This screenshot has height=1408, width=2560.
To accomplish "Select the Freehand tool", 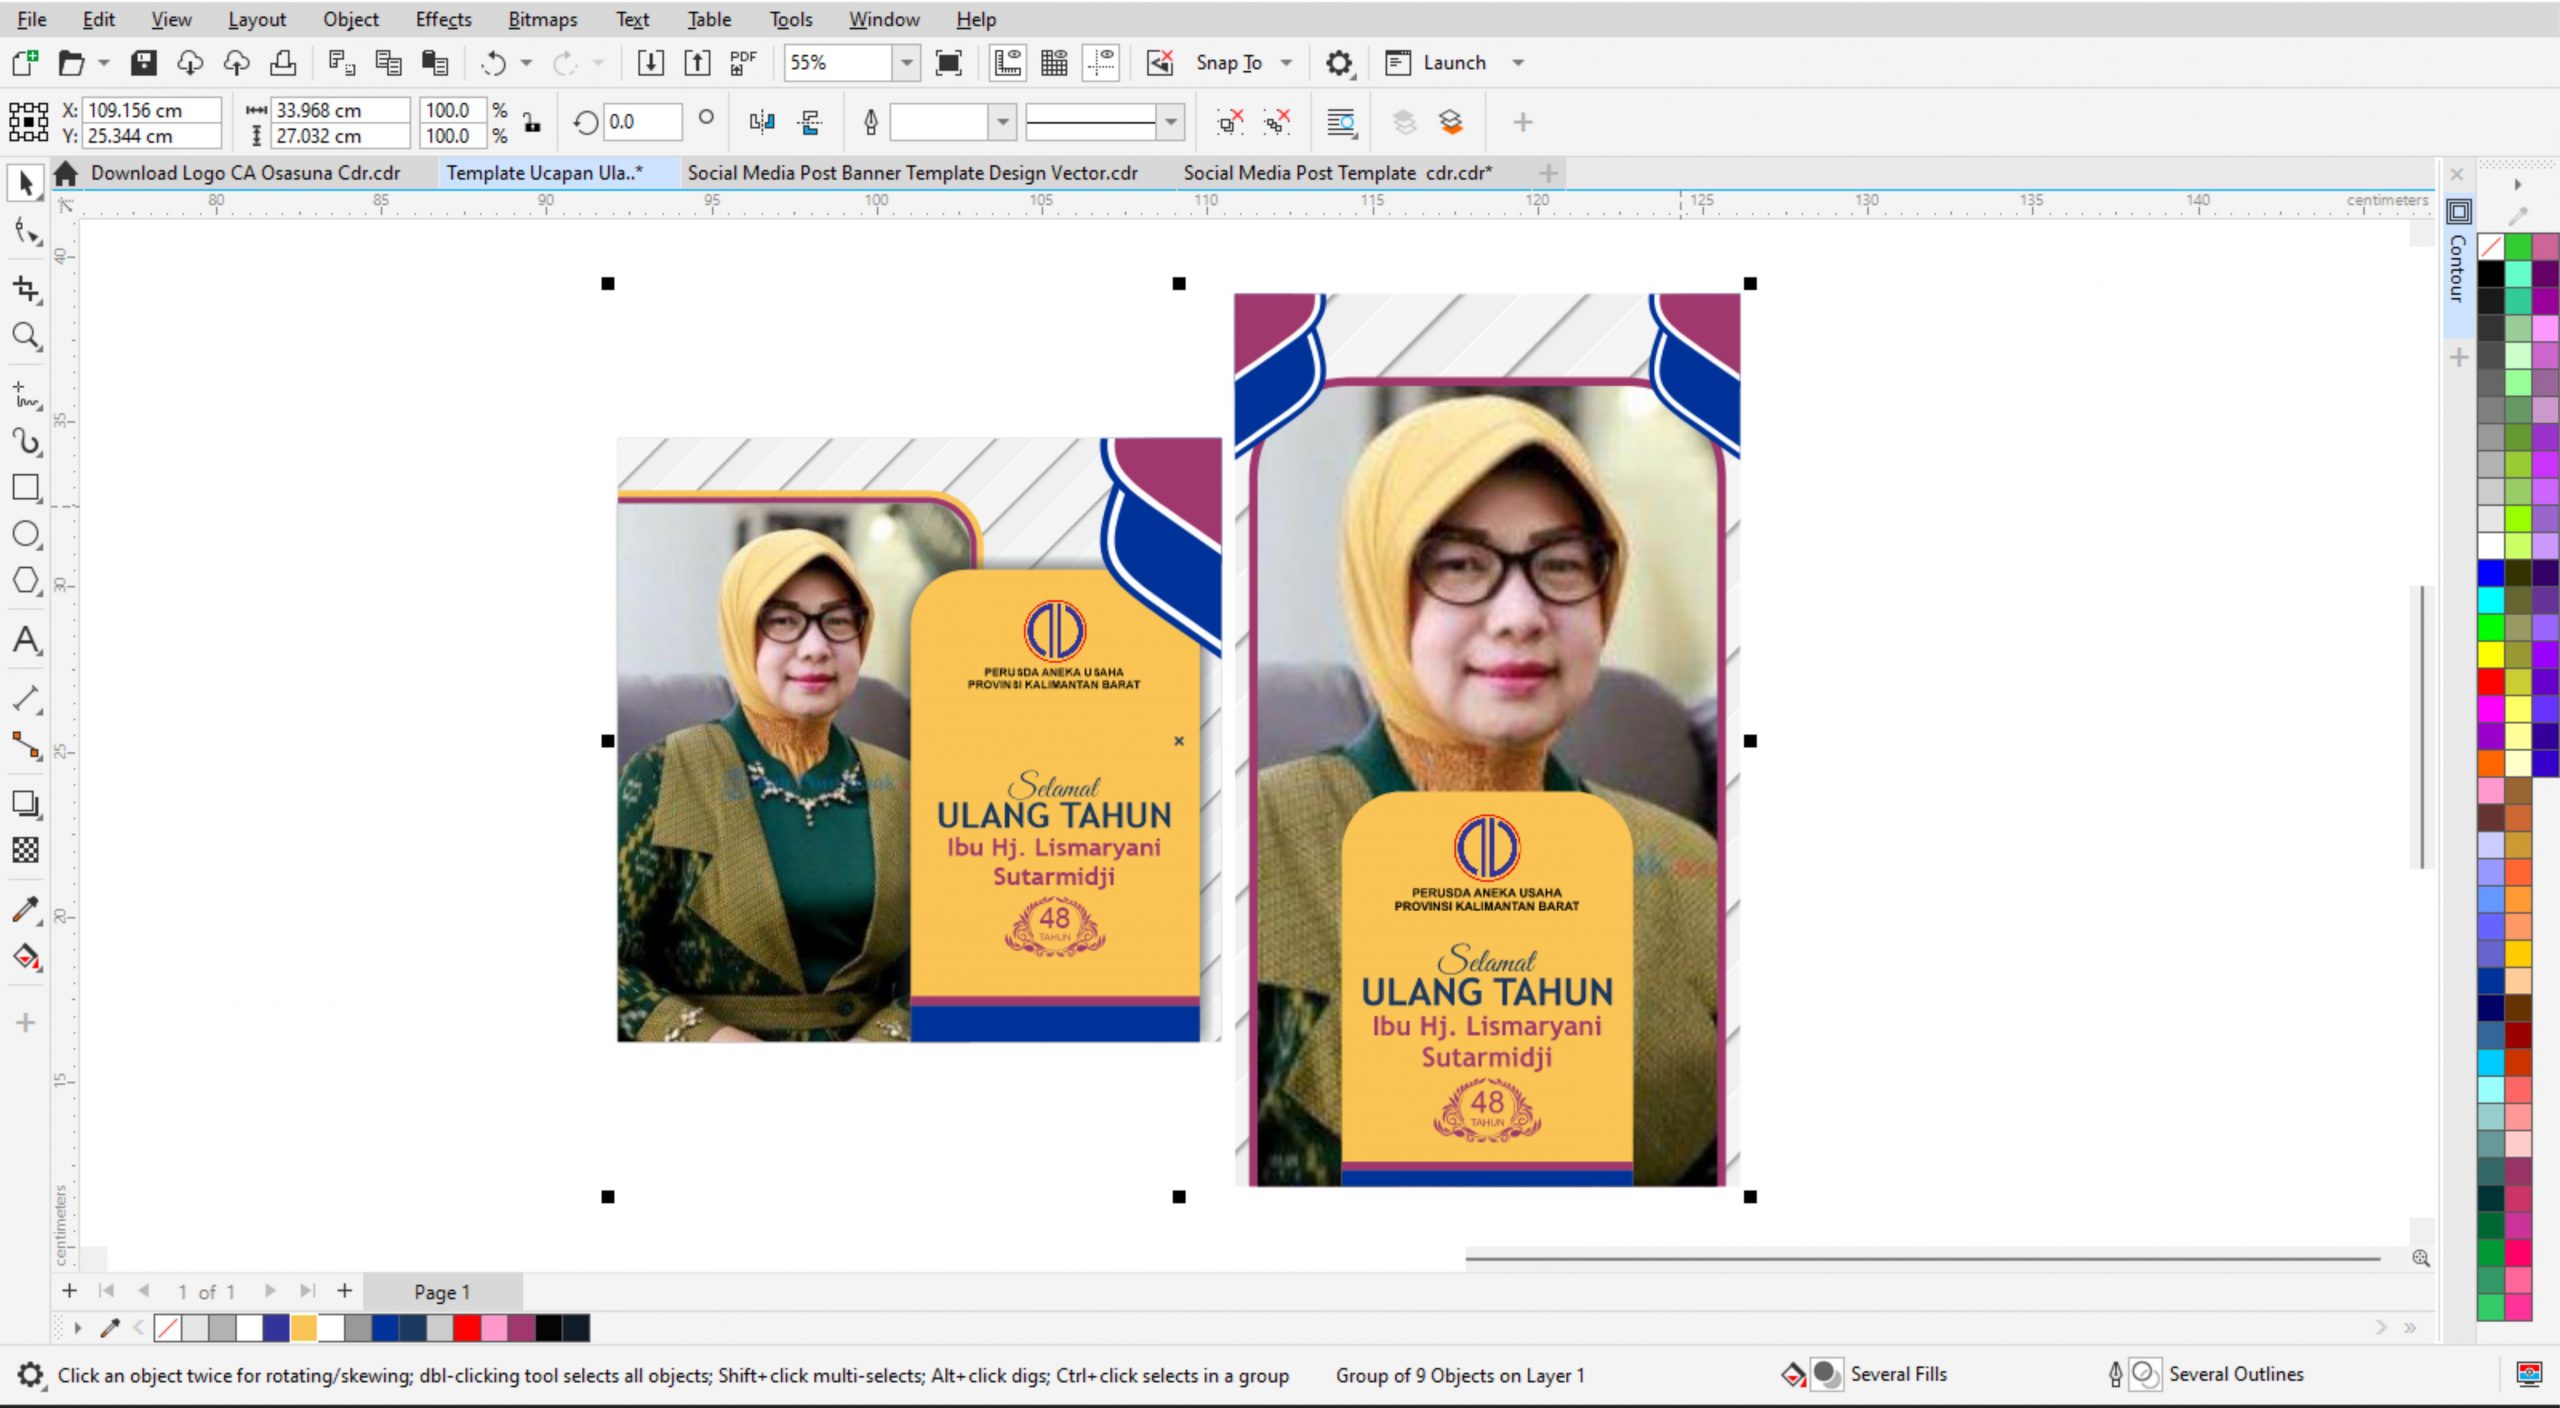I will pos(25,394).
